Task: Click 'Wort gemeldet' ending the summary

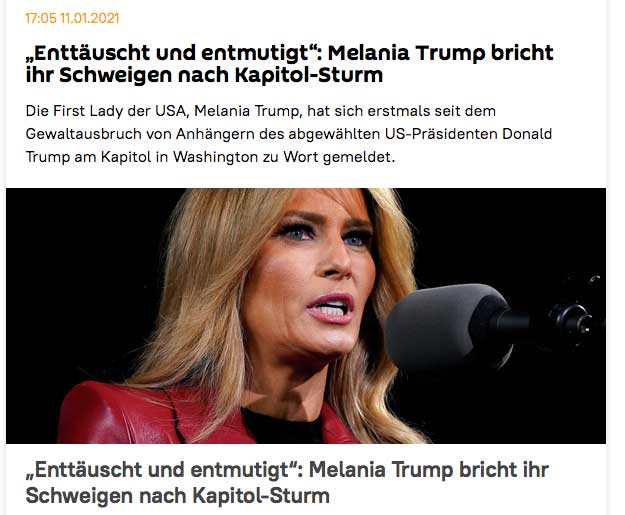Action: point(339,157)
